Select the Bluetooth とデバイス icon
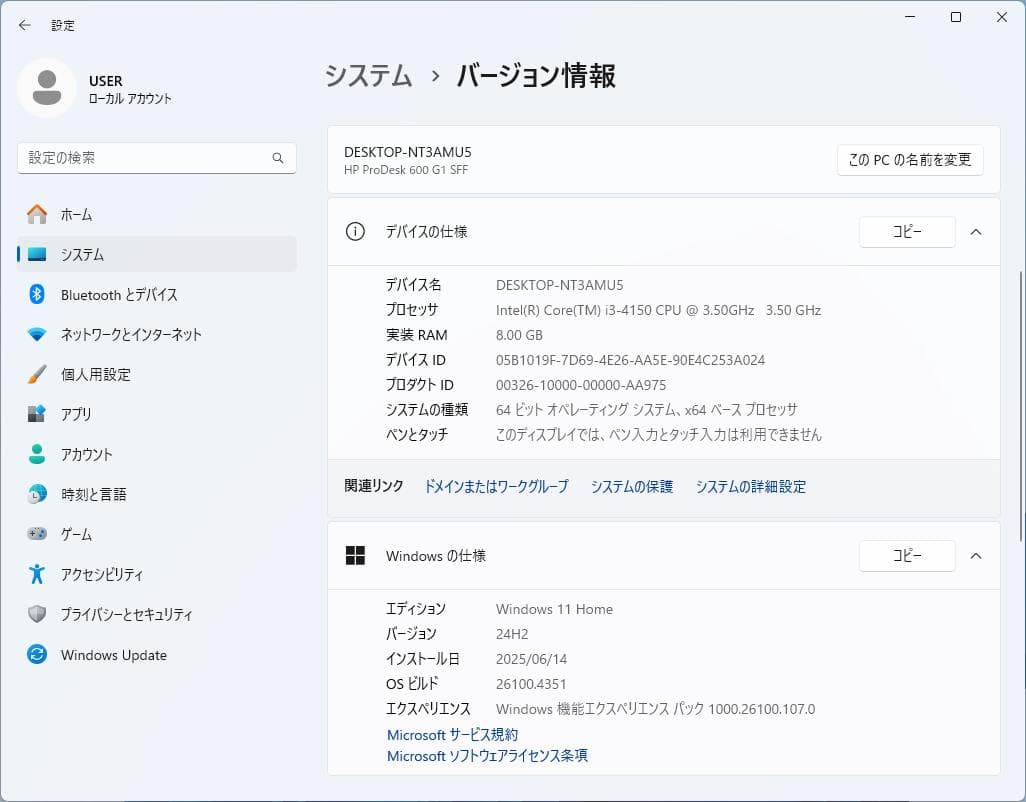Image resolution: width=1026 pixels, height=802 pixels. tap(35, 294)
